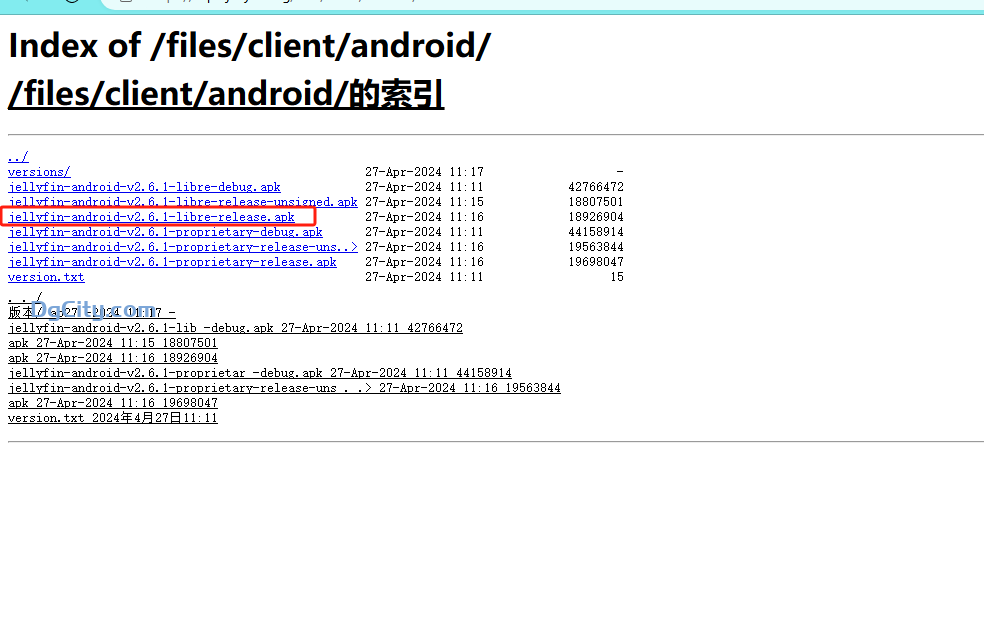The image size is (984, 634).
Task: Click translated line ending with 42766472
Action: point(235,328)
